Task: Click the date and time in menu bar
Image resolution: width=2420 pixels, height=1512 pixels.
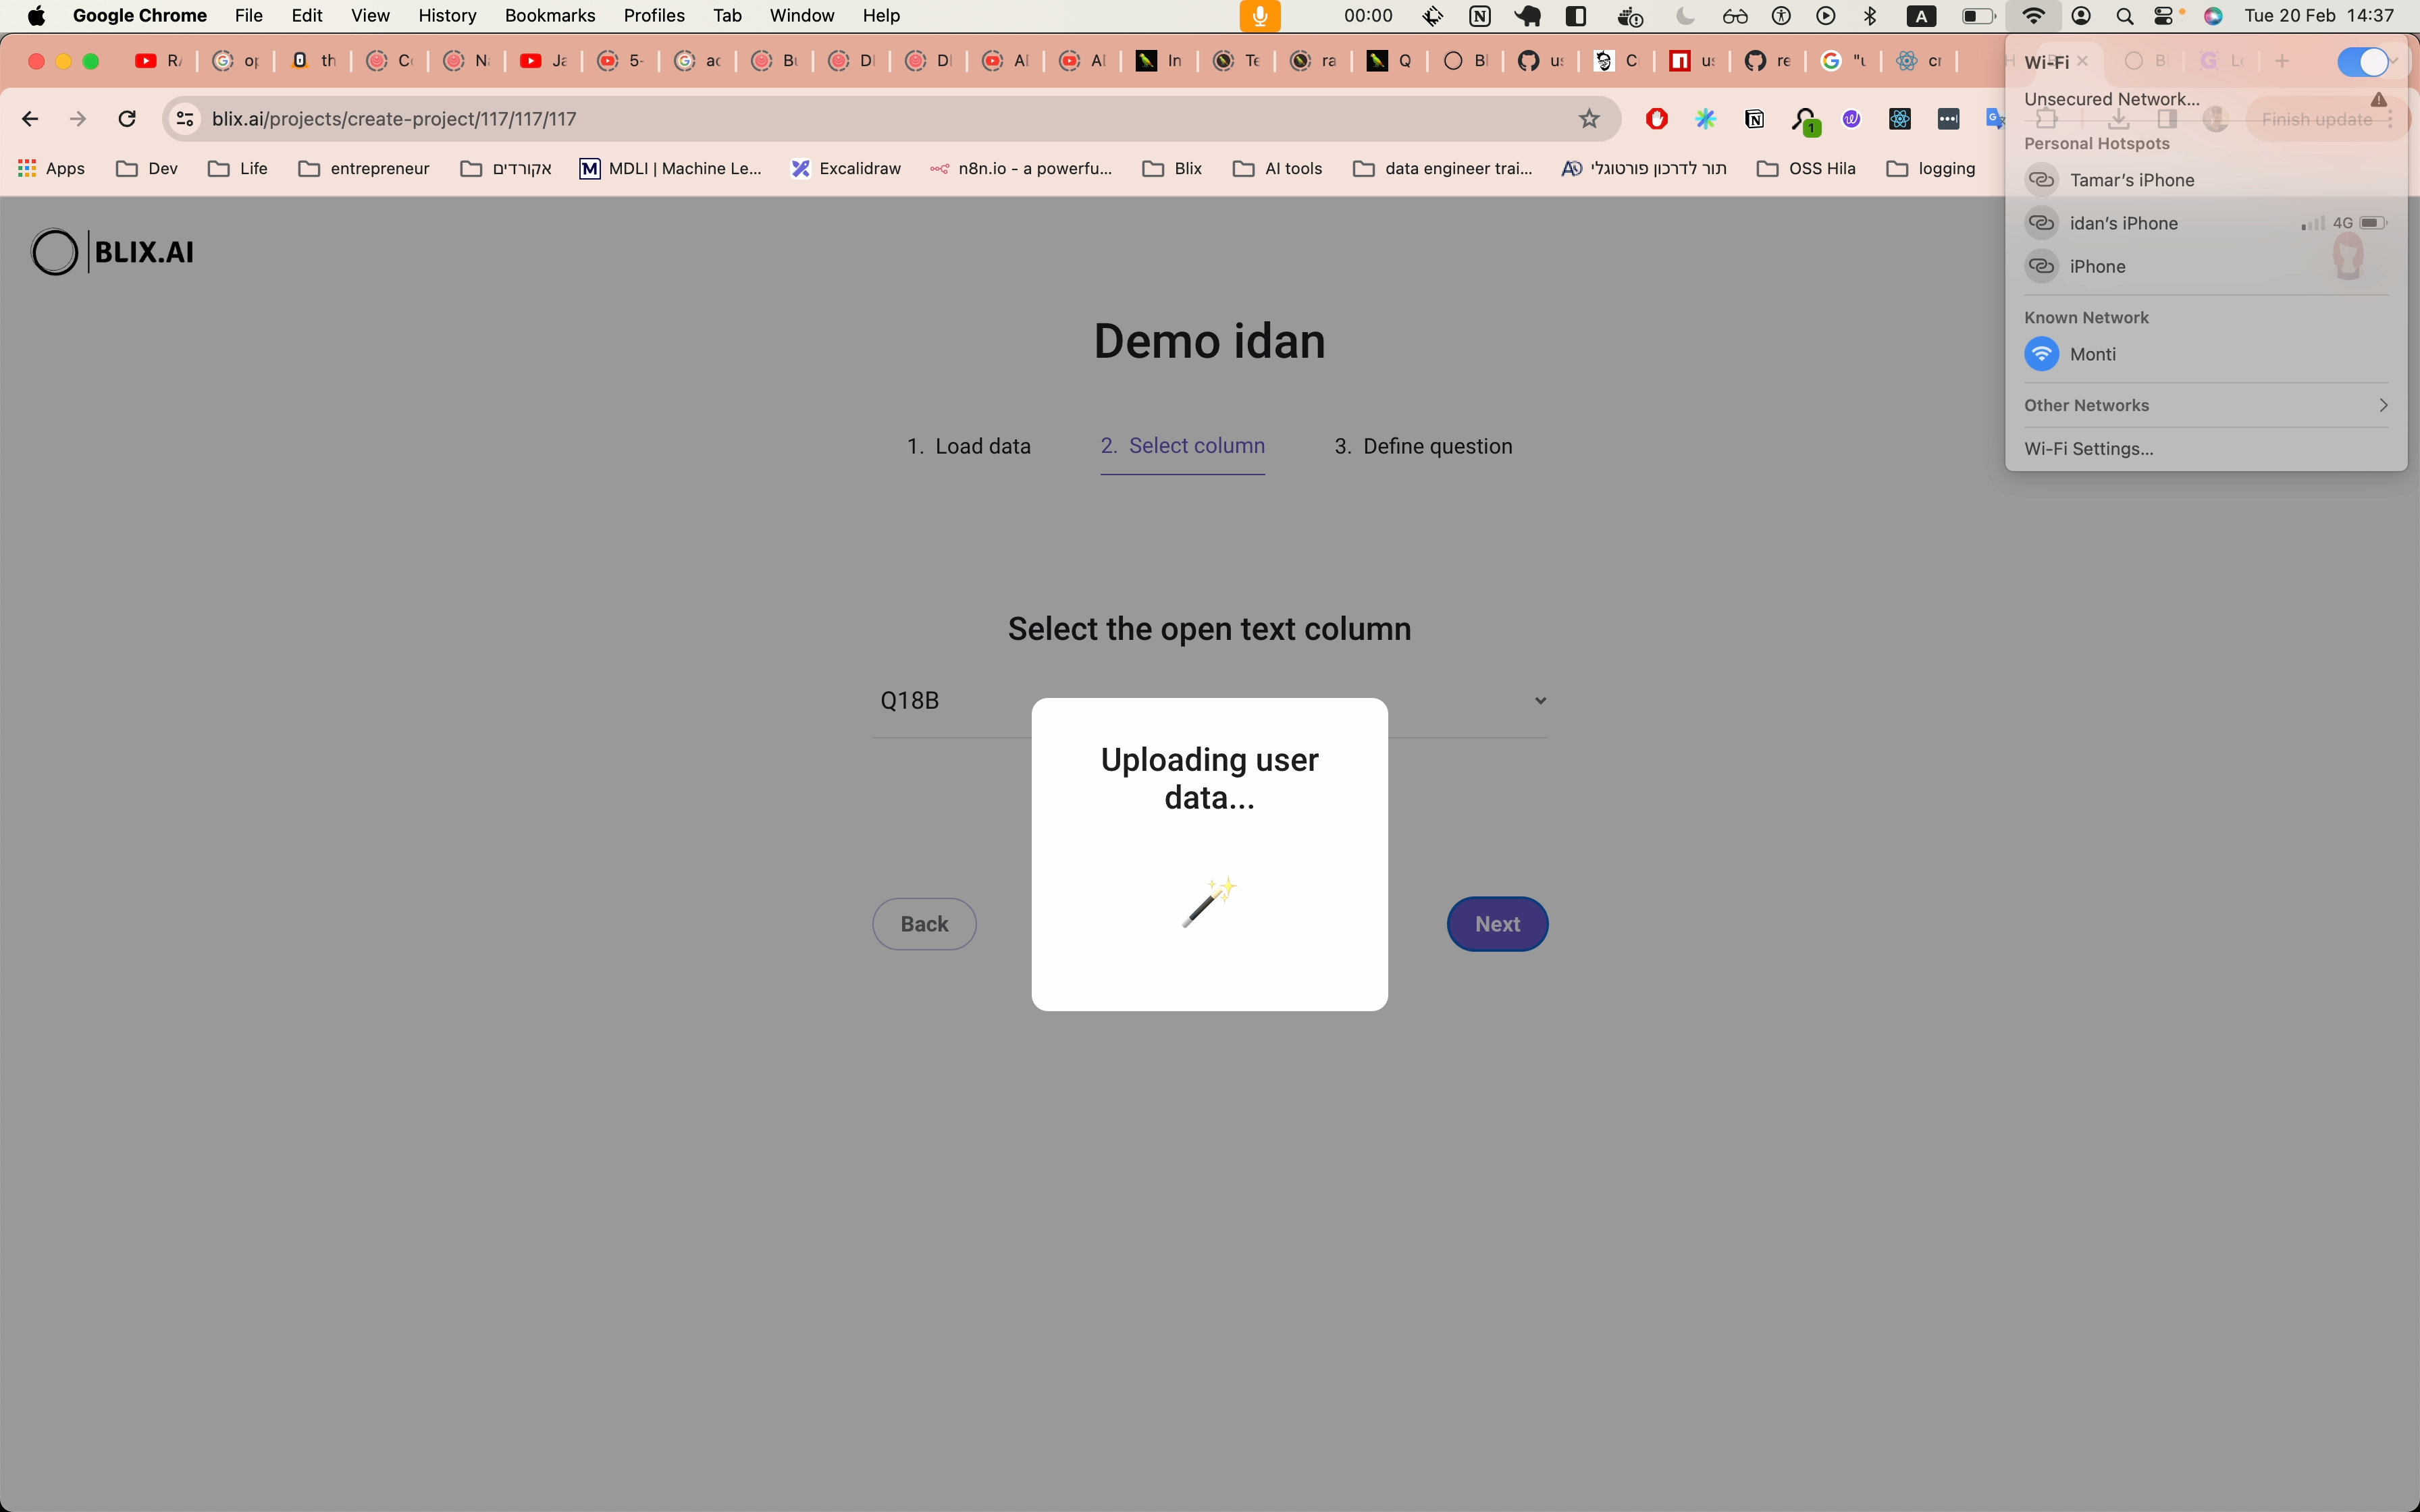Action: [2318, 16]
